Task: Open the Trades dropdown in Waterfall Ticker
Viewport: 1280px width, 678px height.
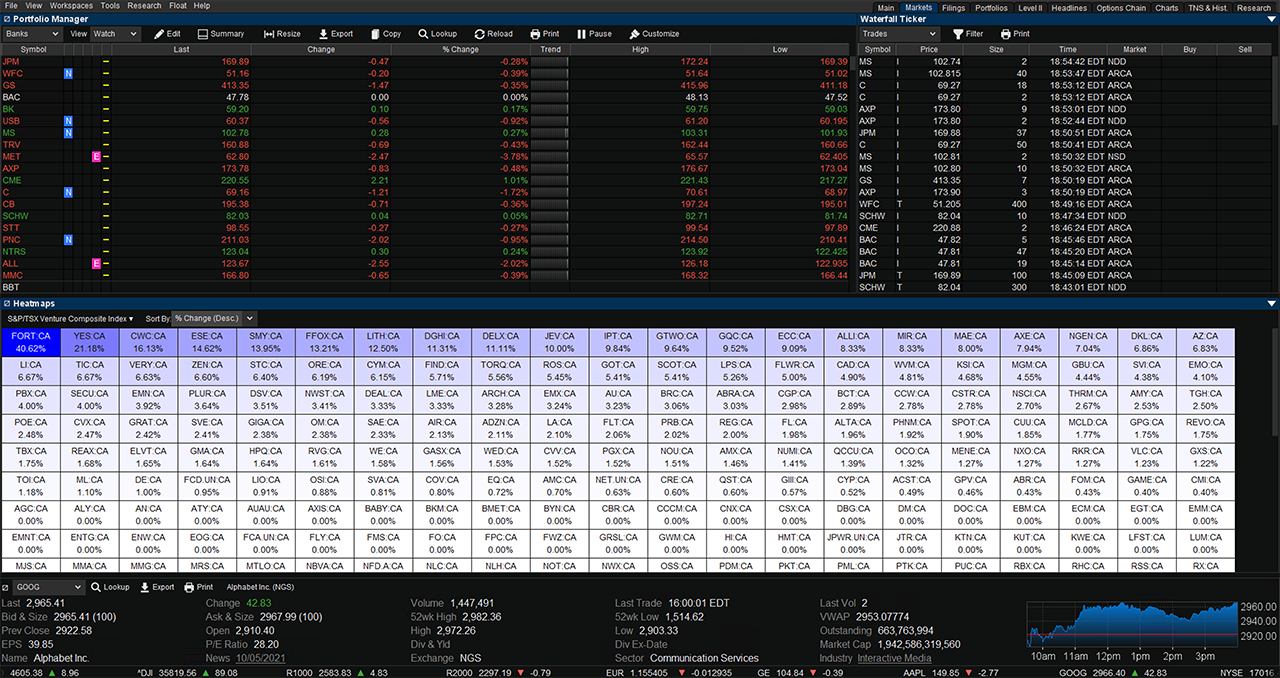Action: [x=900, y=34]
